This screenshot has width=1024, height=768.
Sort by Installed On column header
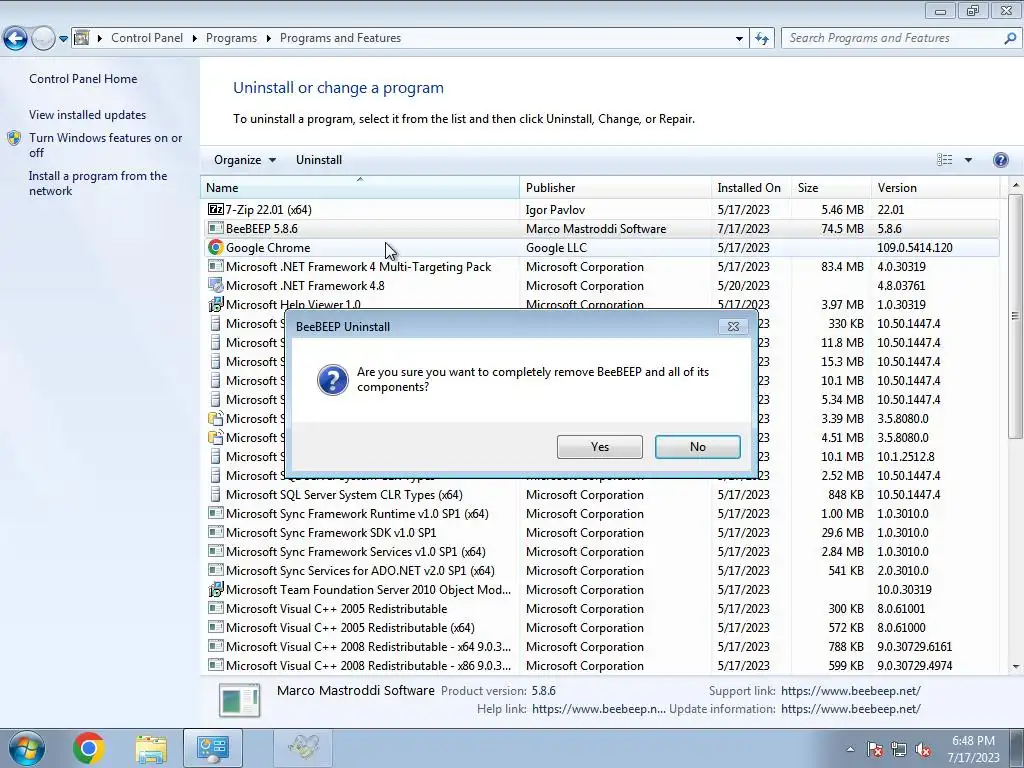click(x=751, y=187)
